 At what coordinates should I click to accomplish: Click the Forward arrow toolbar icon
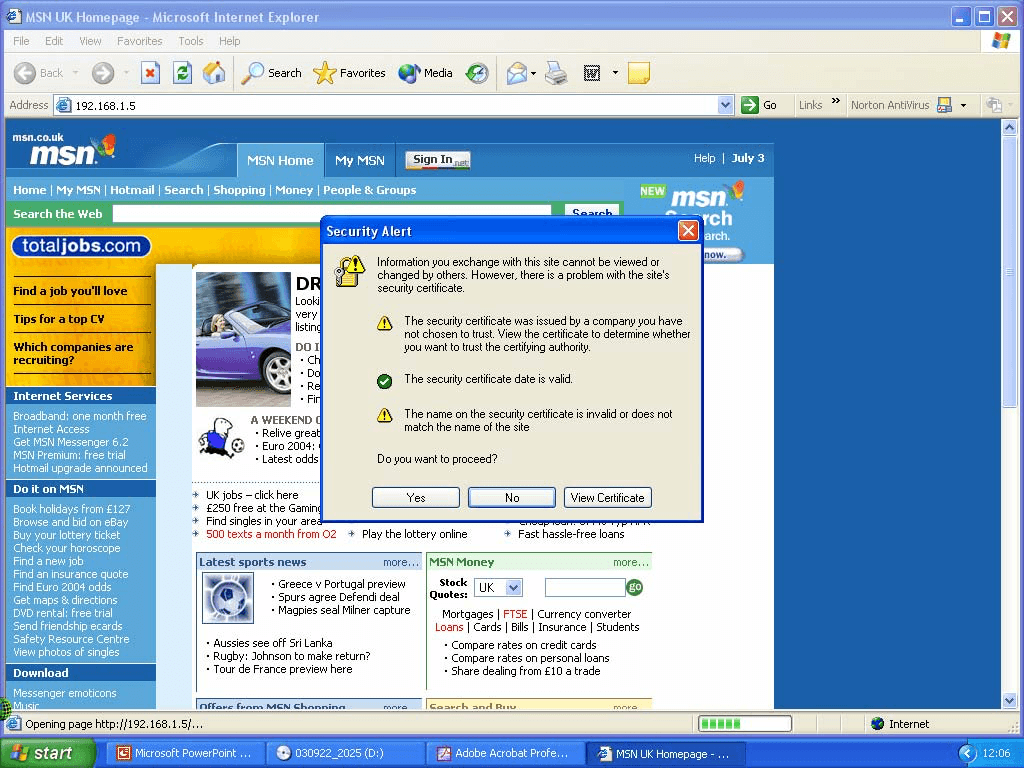[103, 73]
